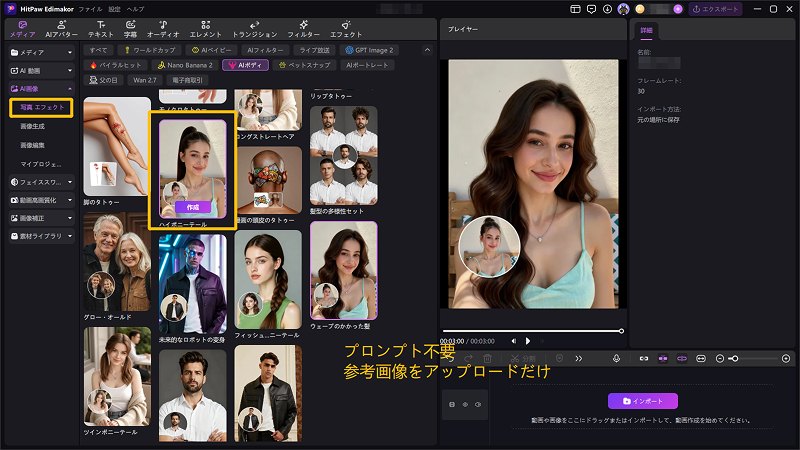The width and height of the screenshot is (800, 450).
Task: Filter by the Nano Banana 2 tag
Action: point(184,65)
